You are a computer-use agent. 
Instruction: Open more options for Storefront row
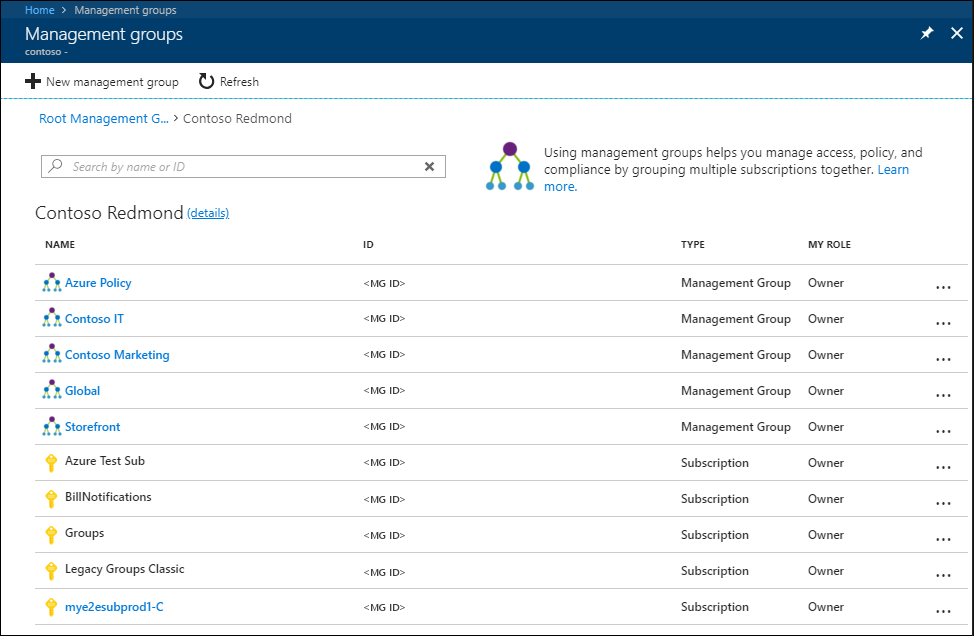point(943,431)
